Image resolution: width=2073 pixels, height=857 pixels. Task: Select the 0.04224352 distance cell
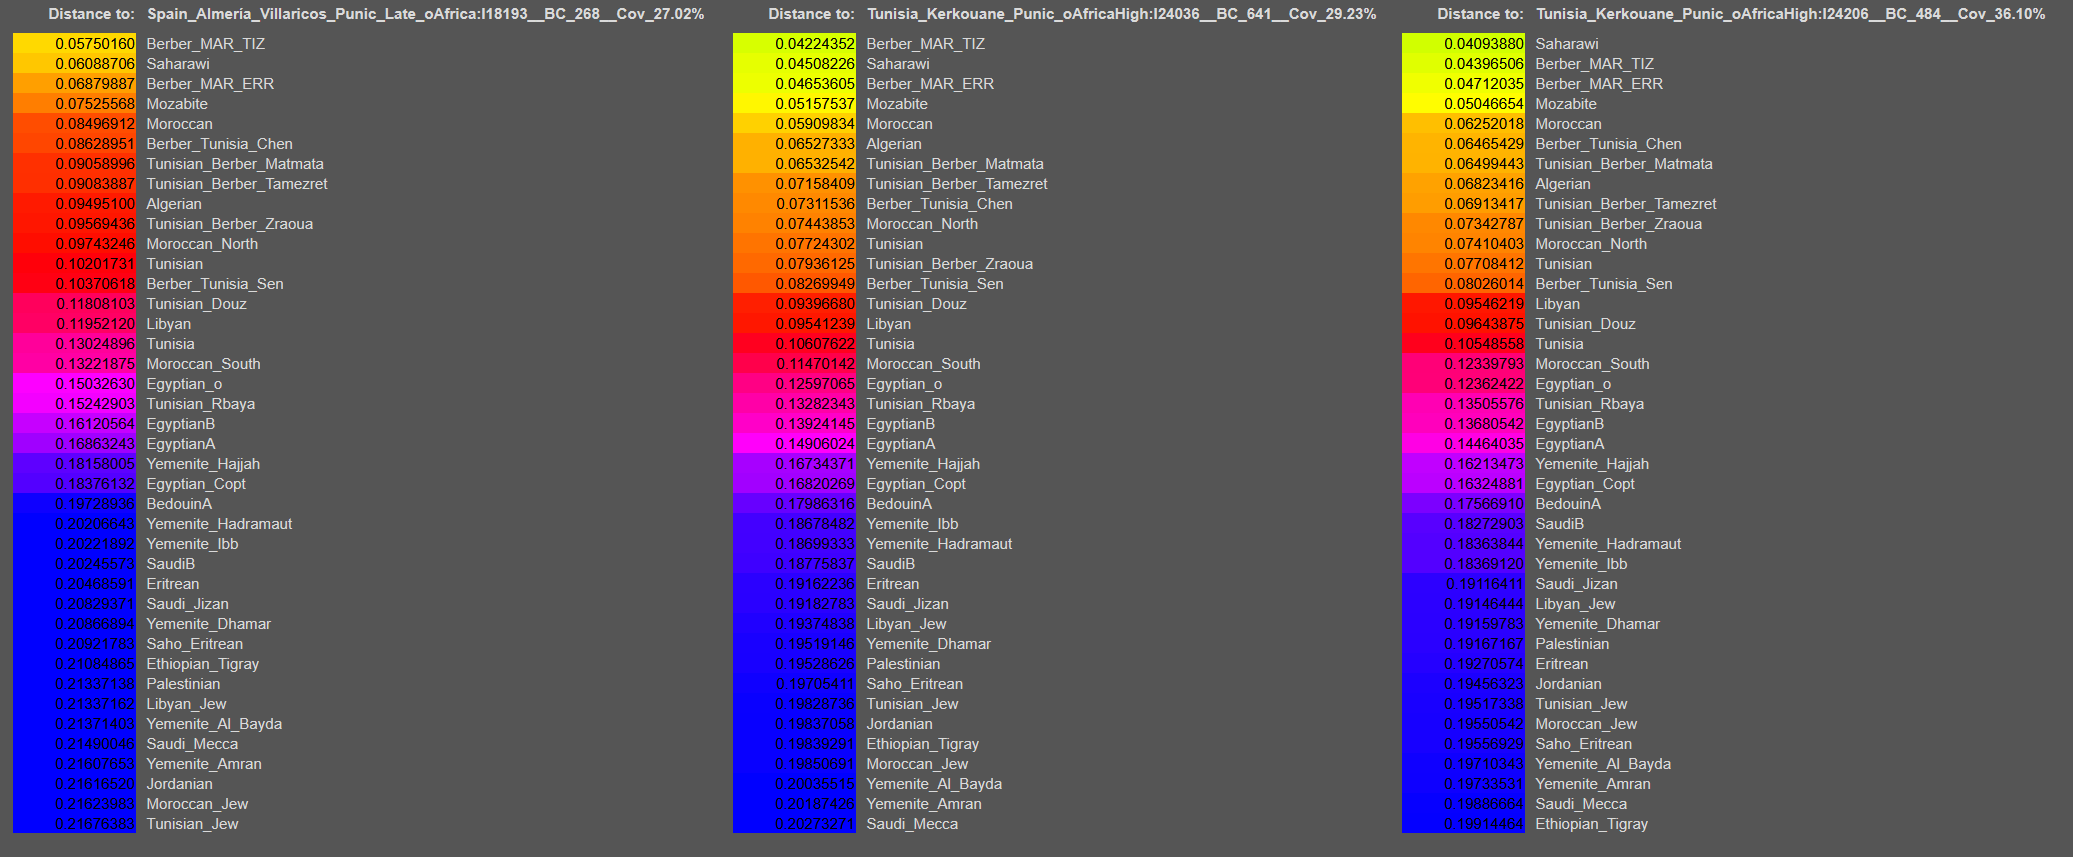795,44
